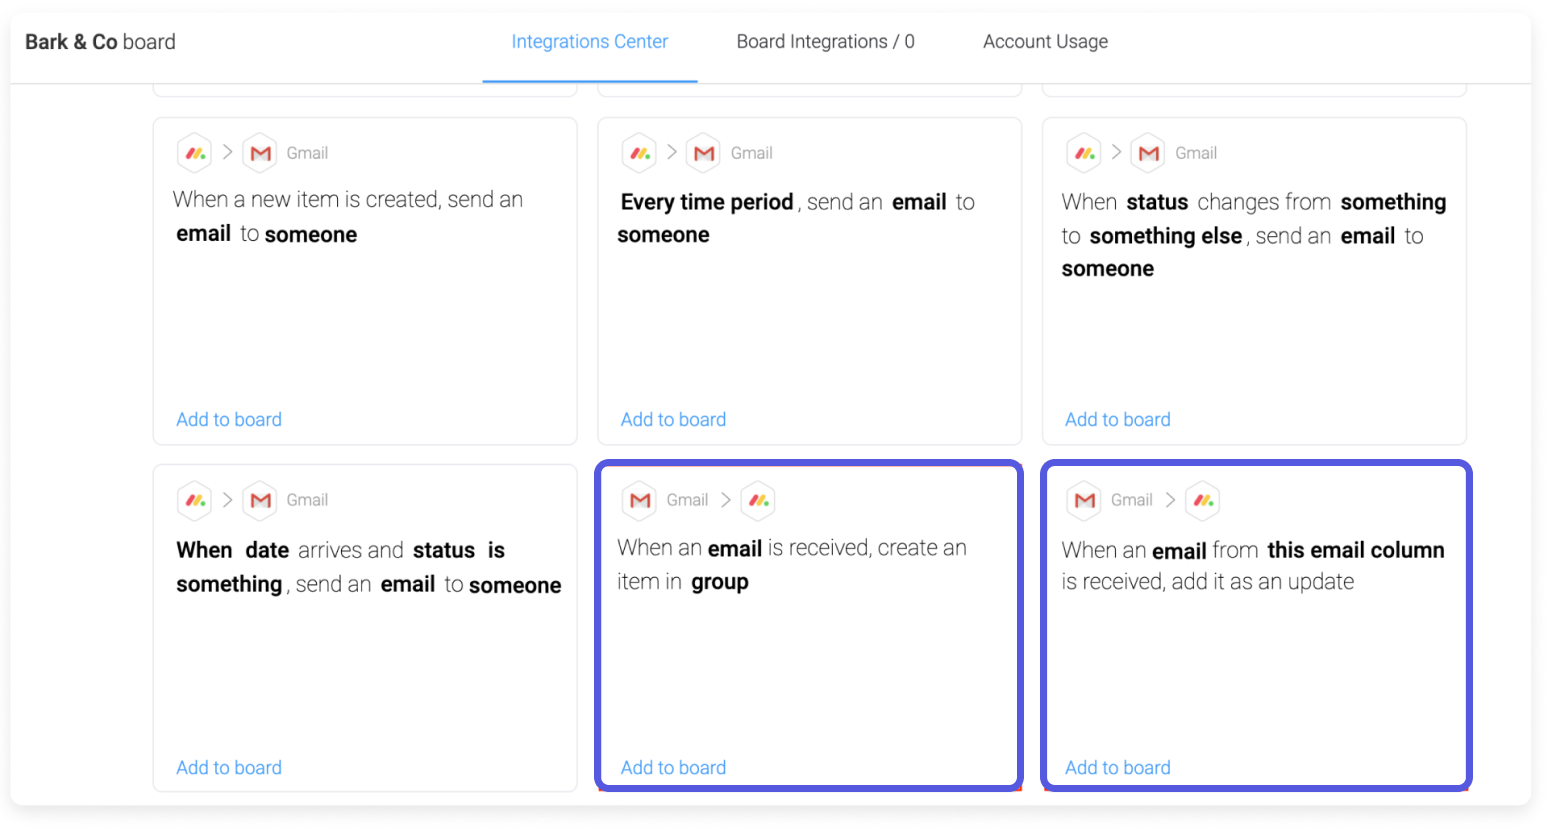Select the monday.com icon on the 'Every time period' card
Viewport: 1548px width, 831px height.
639,152
